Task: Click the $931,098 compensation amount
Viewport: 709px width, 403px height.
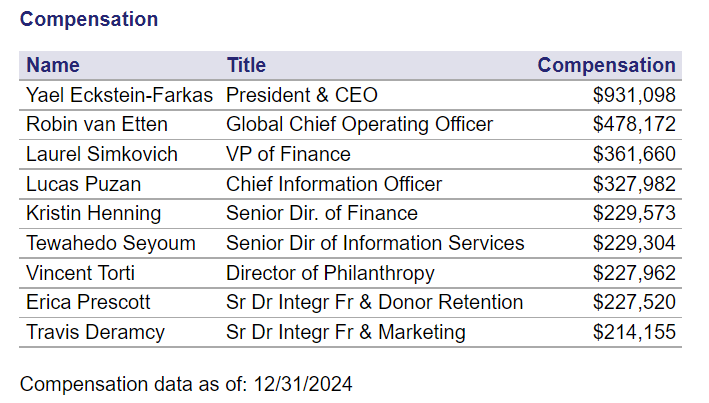Action: pos(634,96)
